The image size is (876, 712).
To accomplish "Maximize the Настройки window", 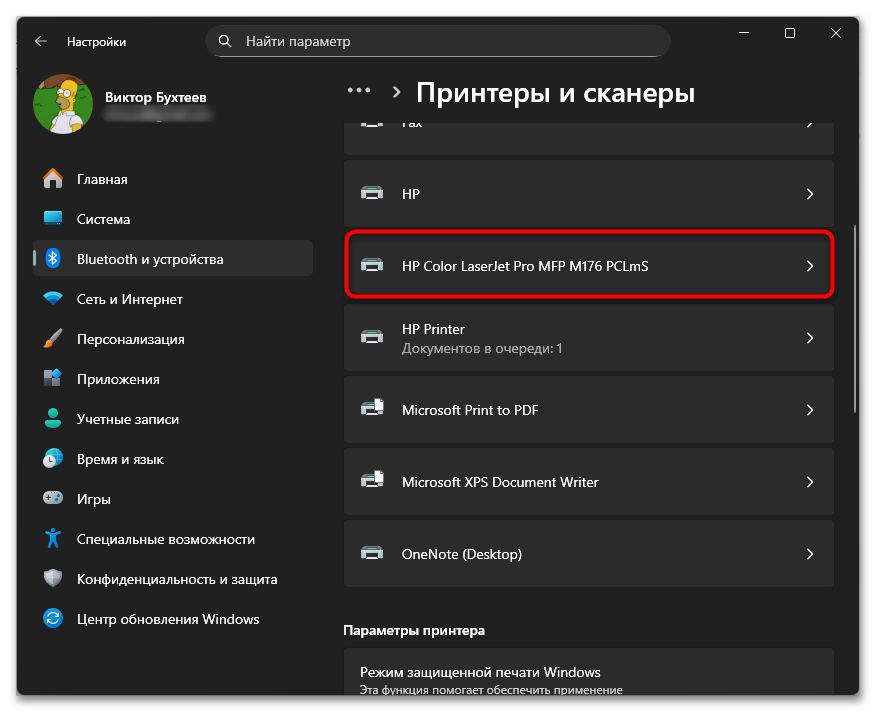I will point(789,34).
